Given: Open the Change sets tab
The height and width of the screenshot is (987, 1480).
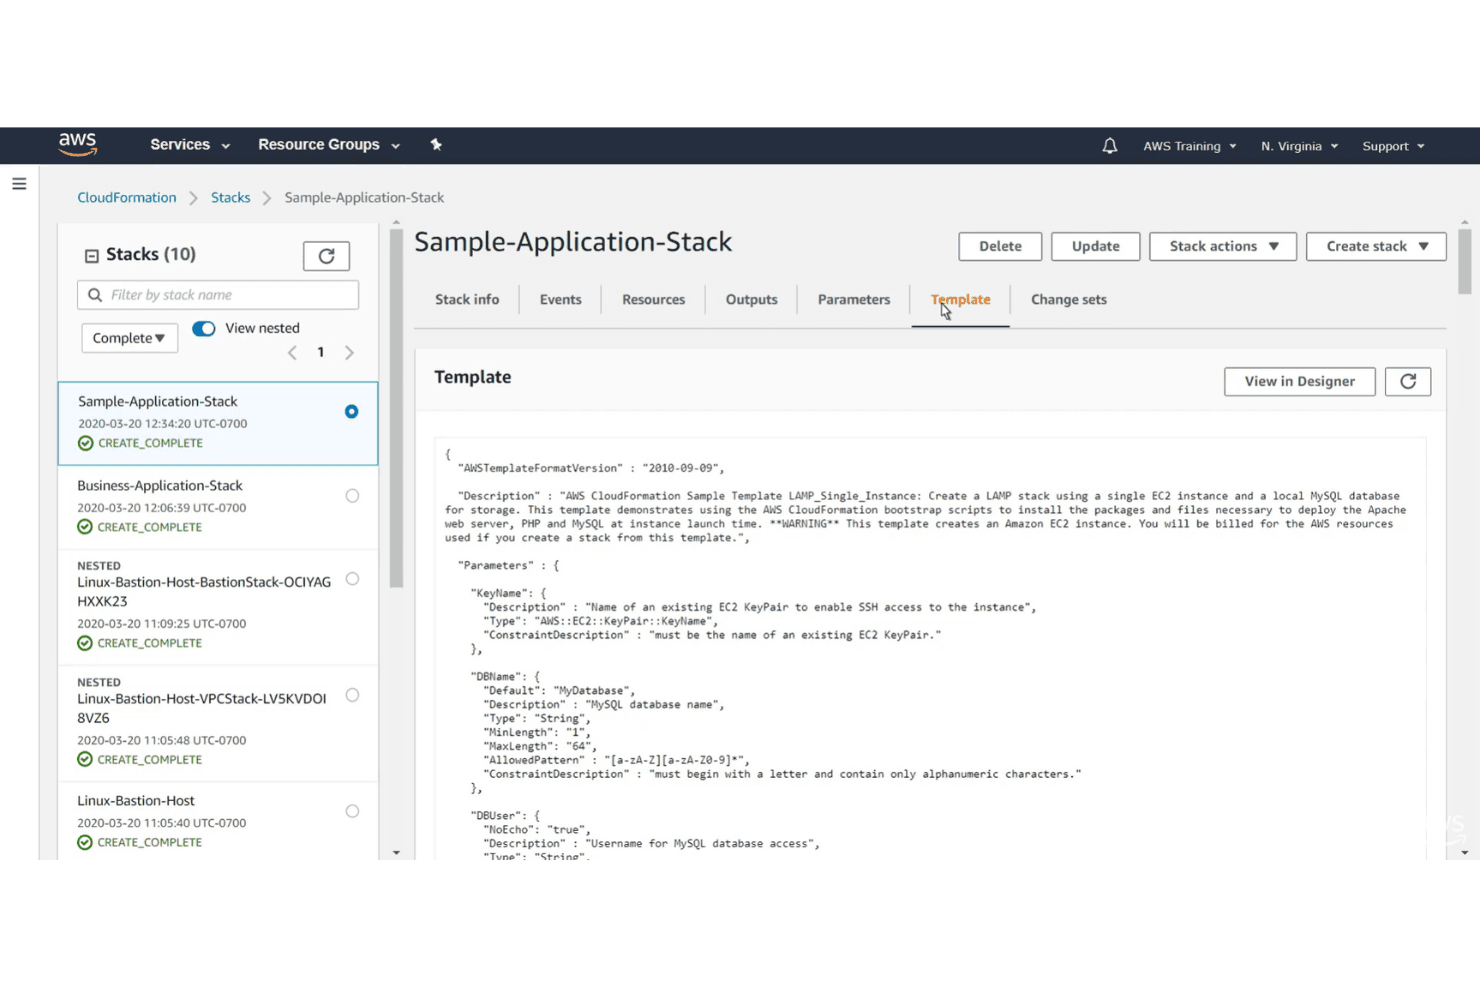Looking at the screenshot, I should pyautogui.click(x=1069, y=299).
